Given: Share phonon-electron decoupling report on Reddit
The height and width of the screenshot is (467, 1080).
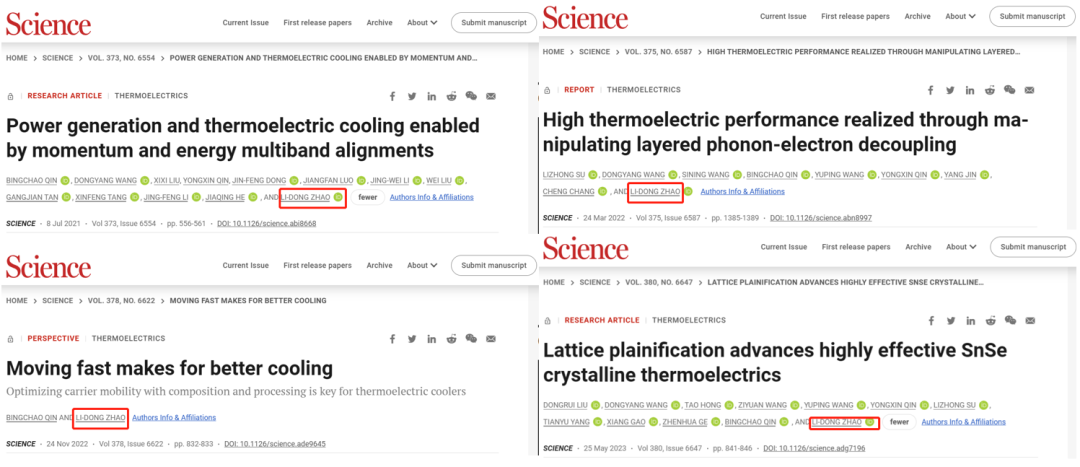Looking at the screenshot, I should (990, 90).
